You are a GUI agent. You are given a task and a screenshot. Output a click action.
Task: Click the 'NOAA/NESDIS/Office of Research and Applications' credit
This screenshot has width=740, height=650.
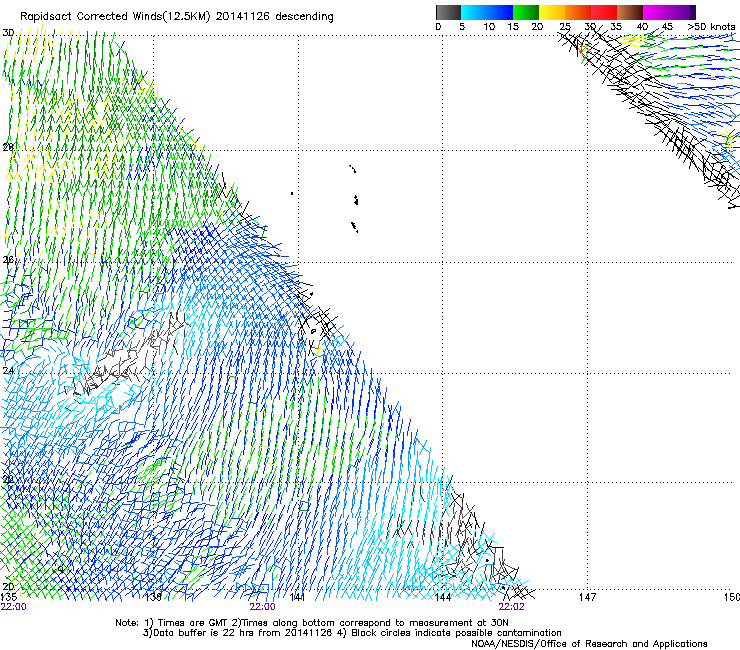tap(589, 644)
